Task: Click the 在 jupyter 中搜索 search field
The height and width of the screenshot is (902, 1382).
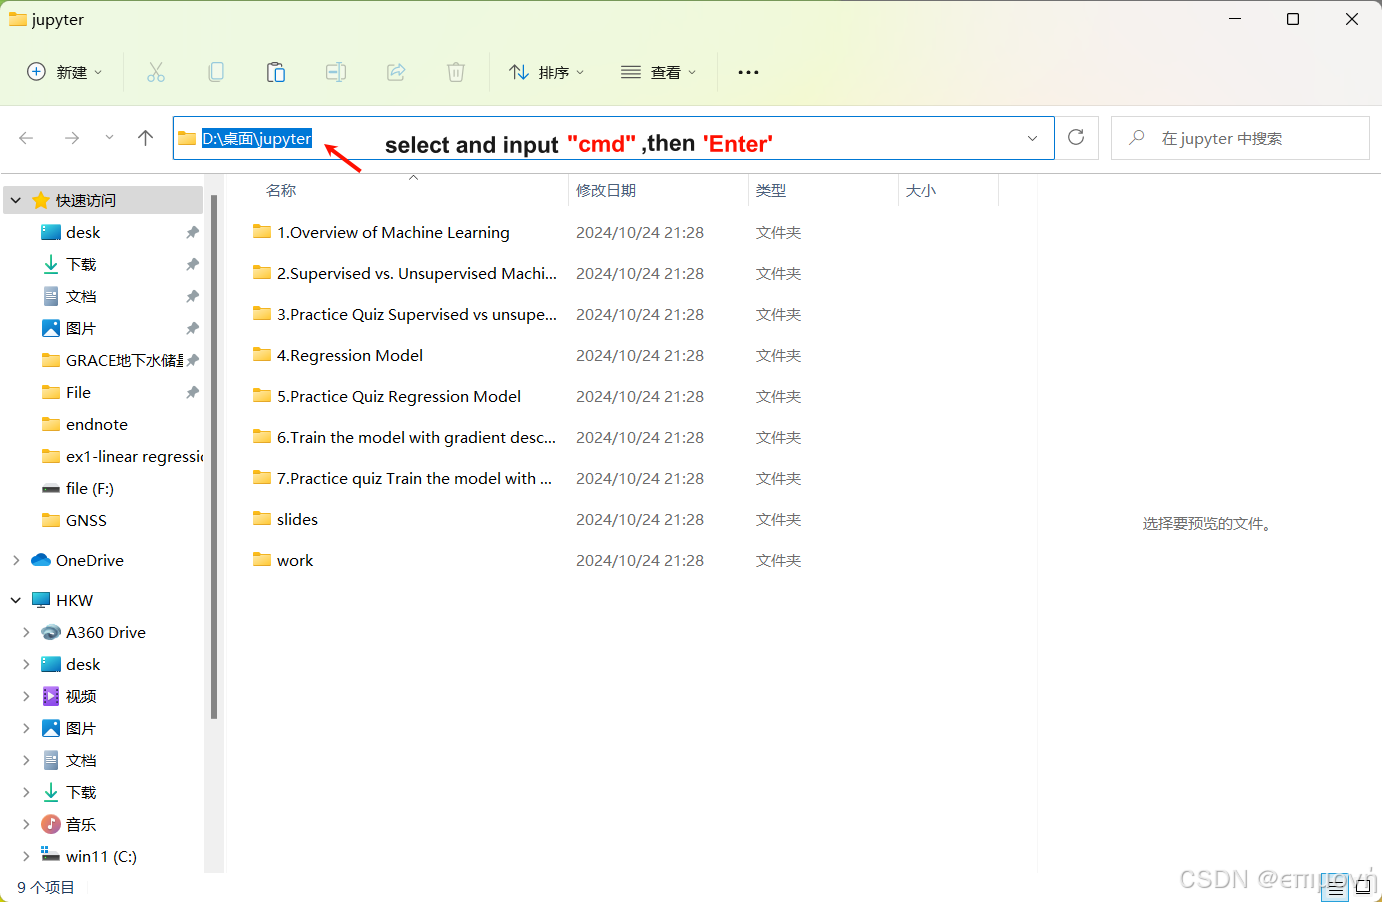Action: (x=1240, y=138)
